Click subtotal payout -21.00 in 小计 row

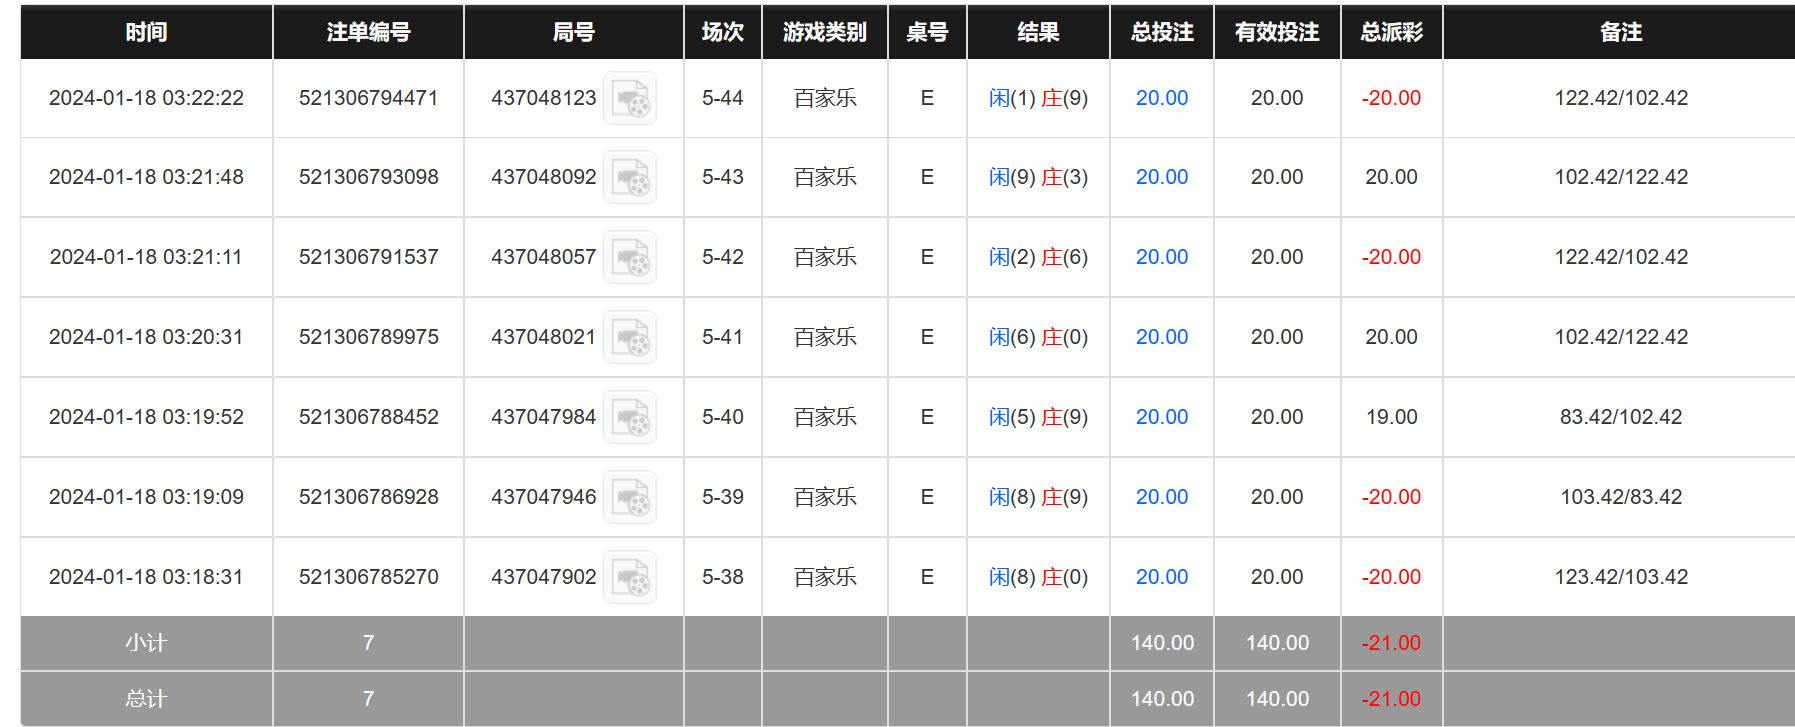1391,643
